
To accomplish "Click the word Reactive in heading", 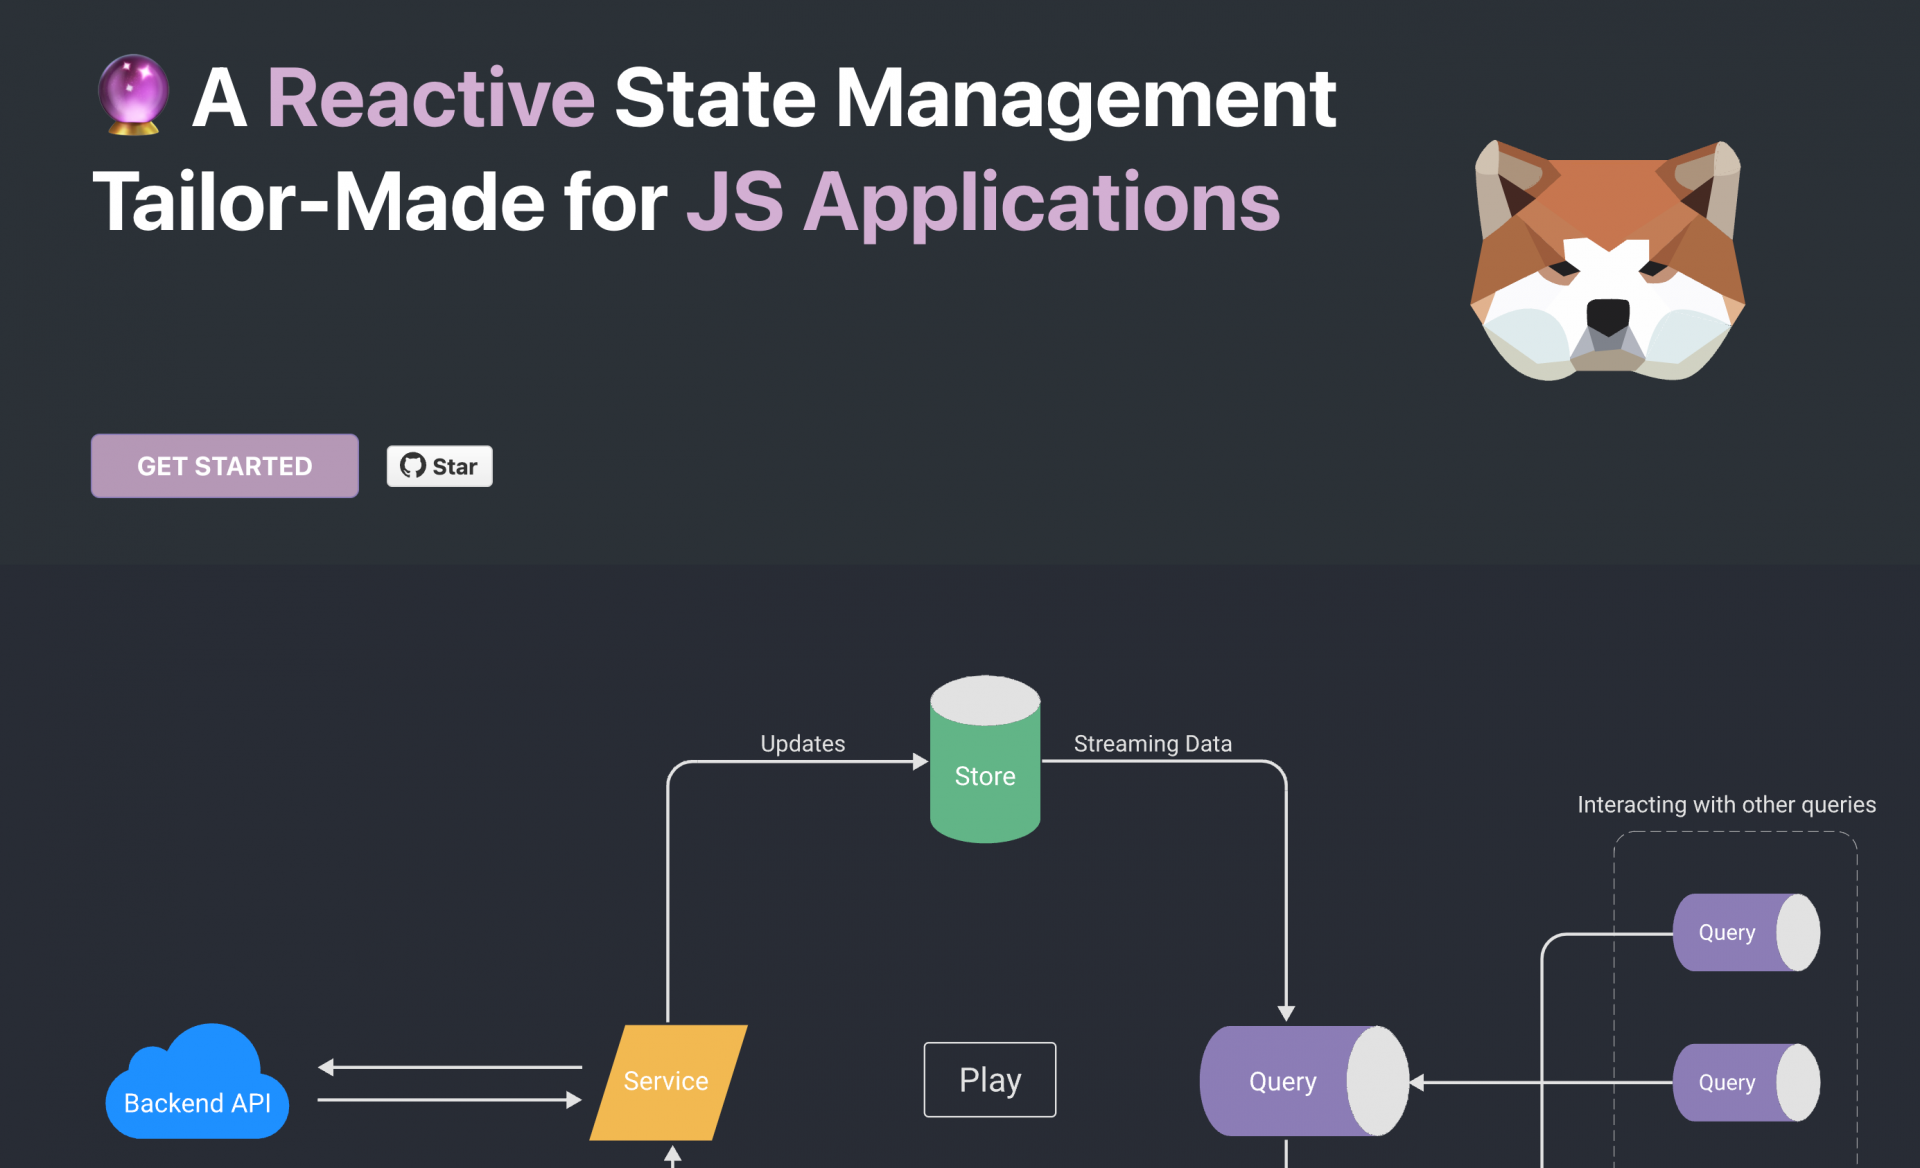I will tap(431, 98).
